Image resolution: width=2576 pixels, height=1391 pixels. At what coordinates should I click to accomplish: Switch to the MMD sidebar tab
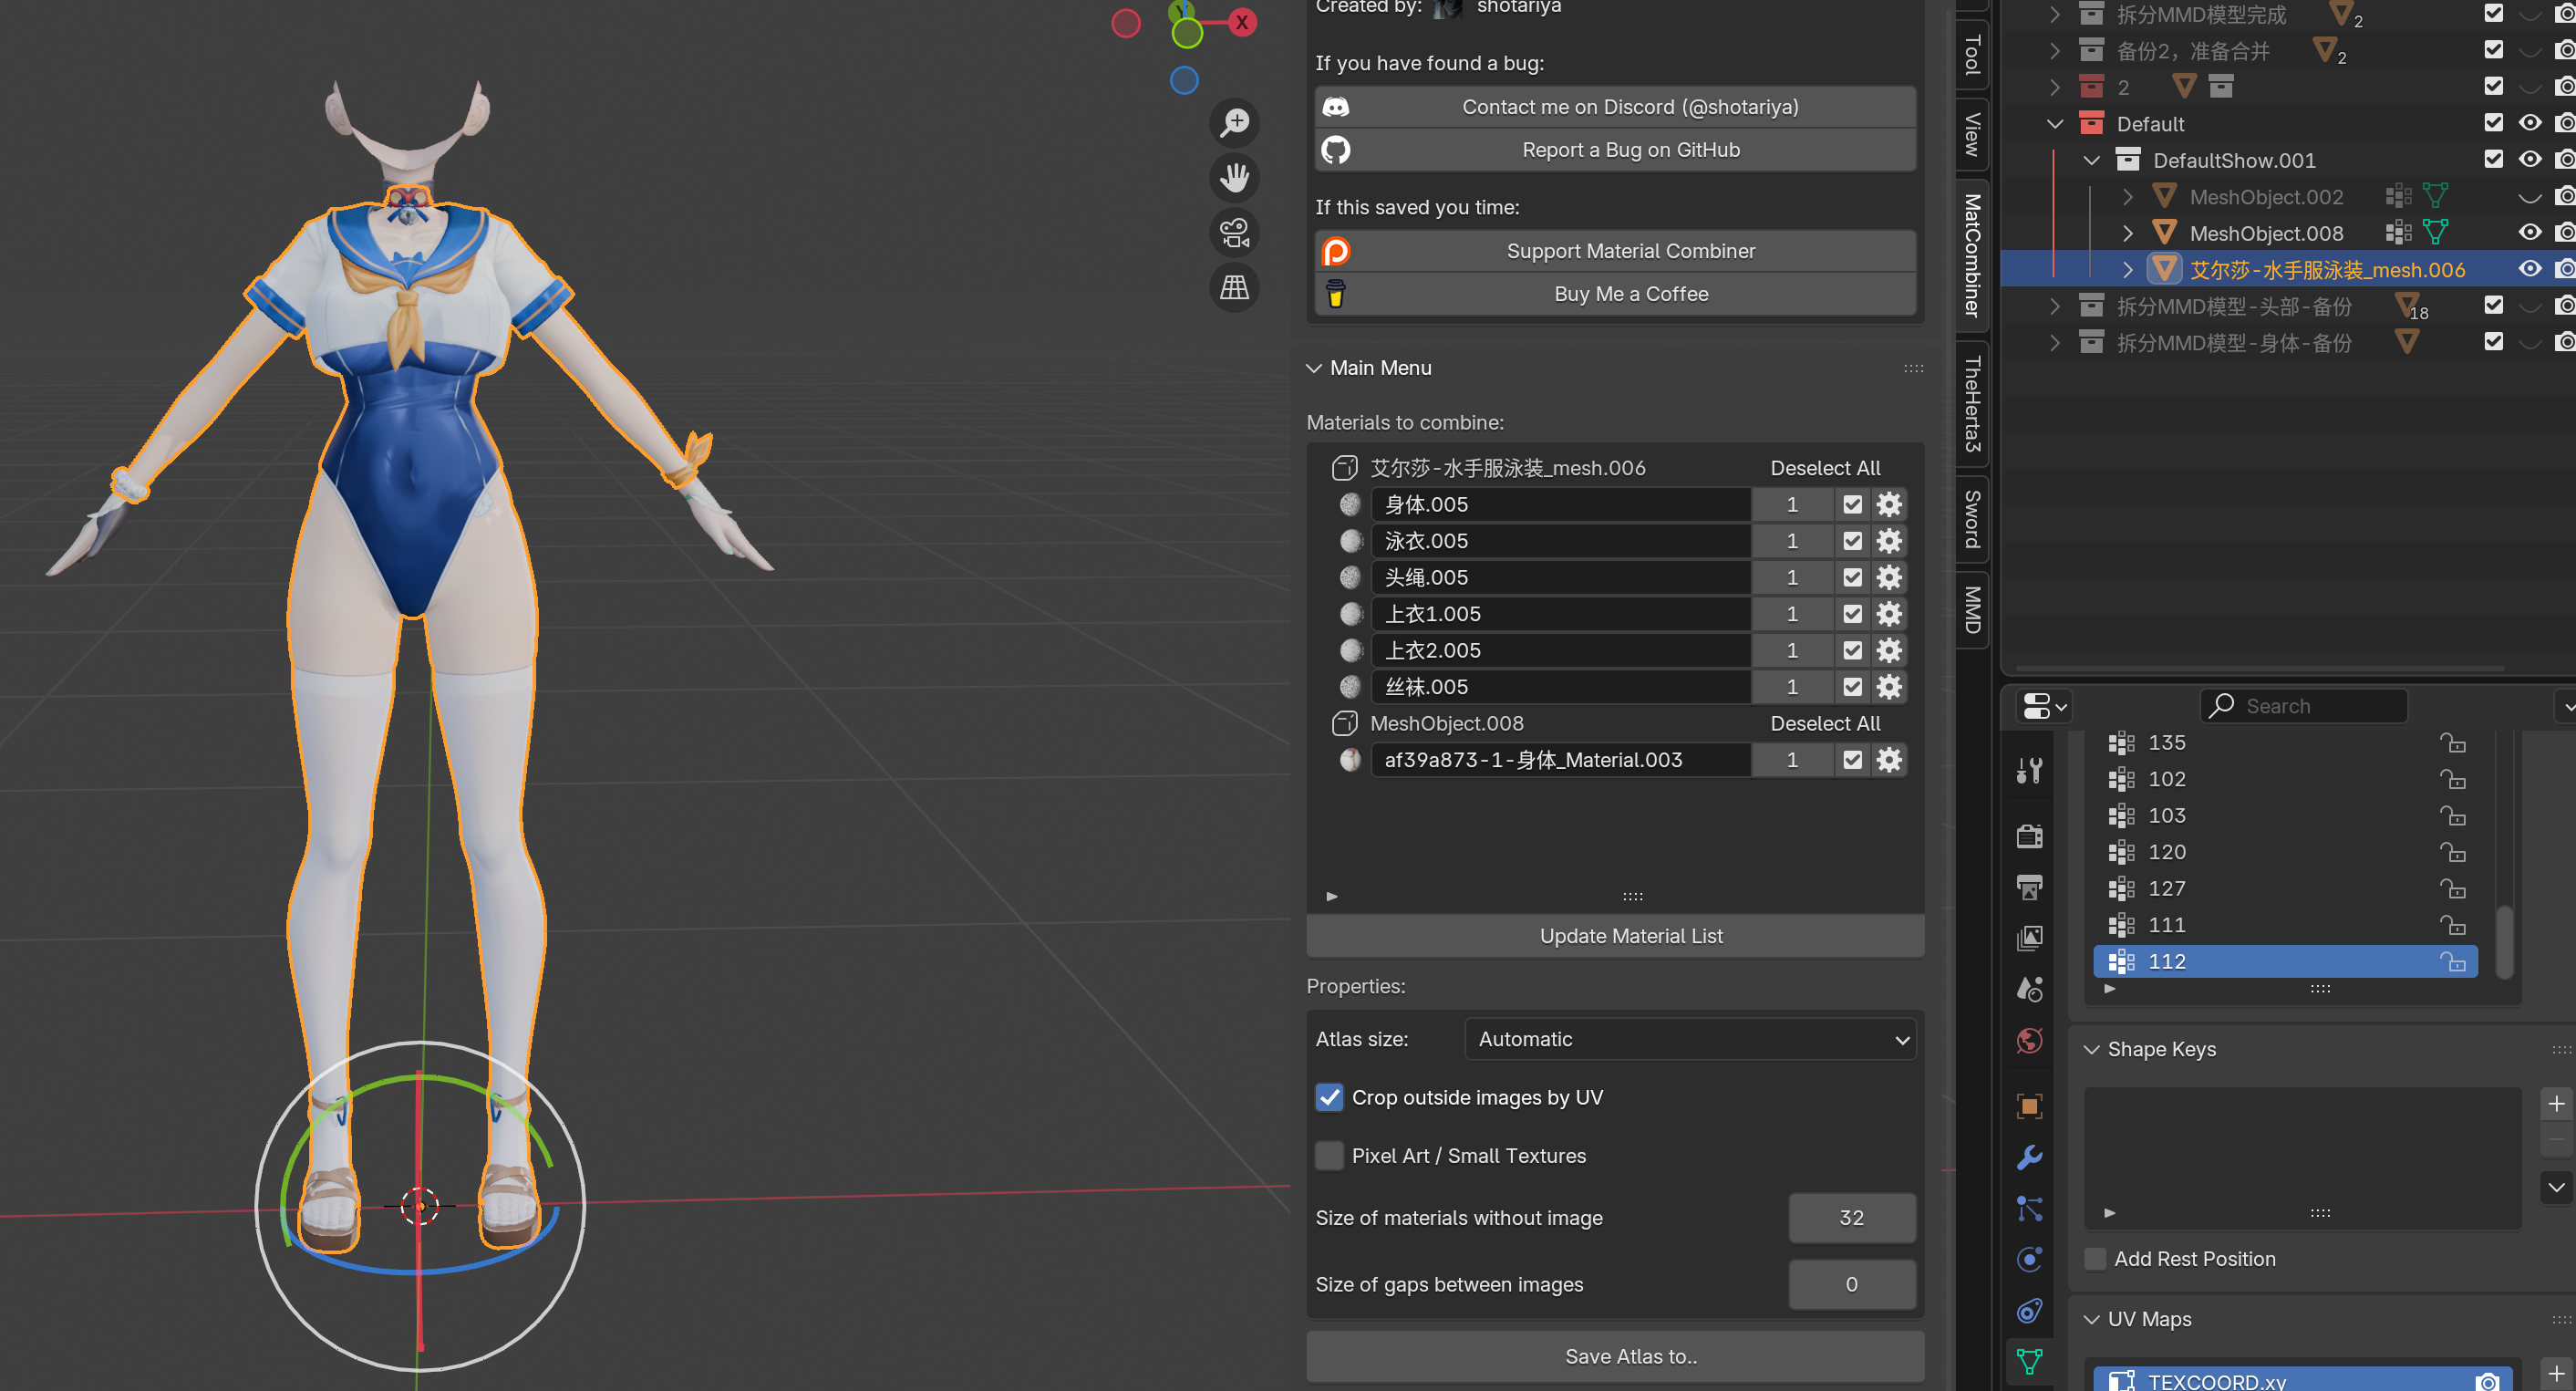(x=1972, y=609)
